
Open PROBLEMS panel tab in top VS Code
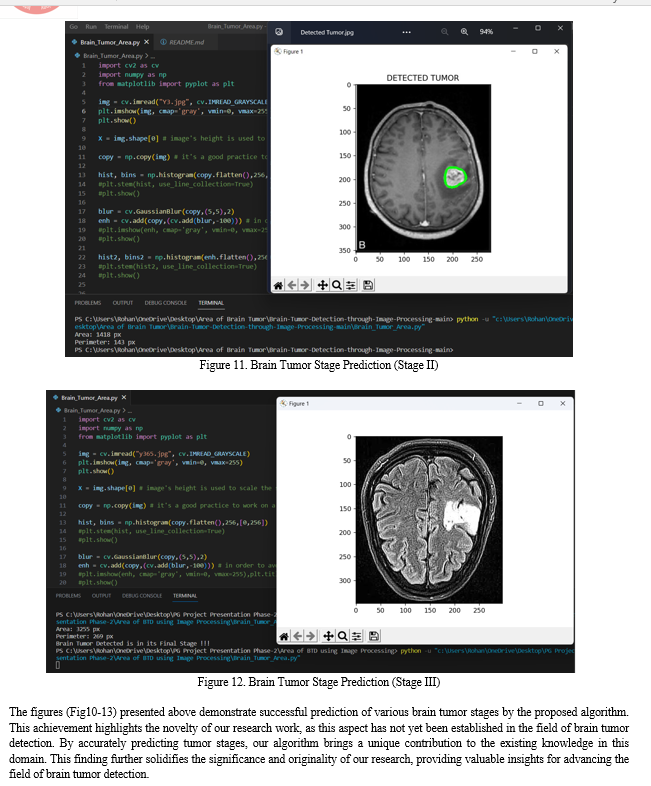[88, 303]
